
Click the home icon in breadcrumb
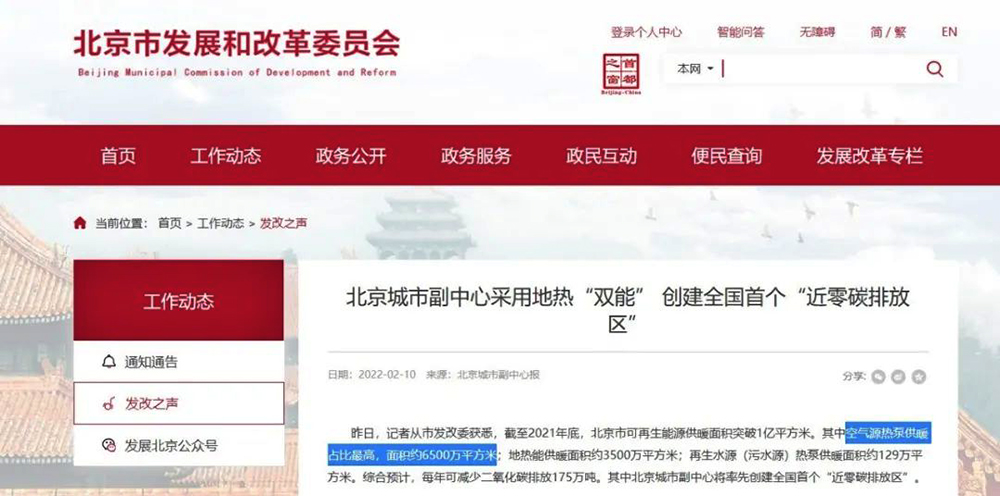[80, 223]
